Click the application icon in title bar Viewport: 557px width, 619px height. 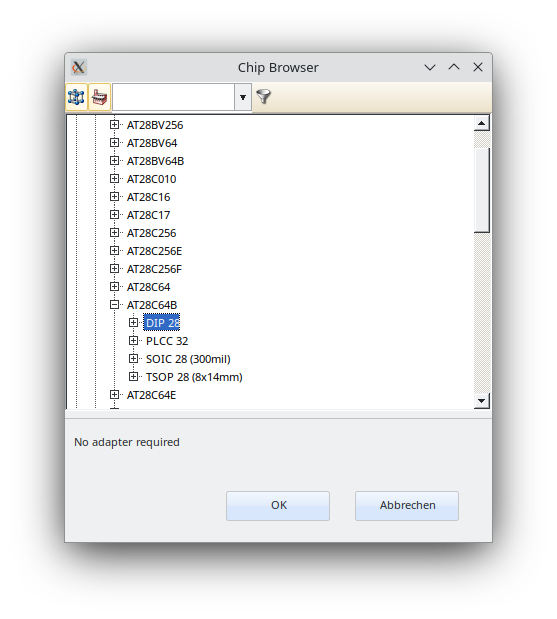click(79, 68)
